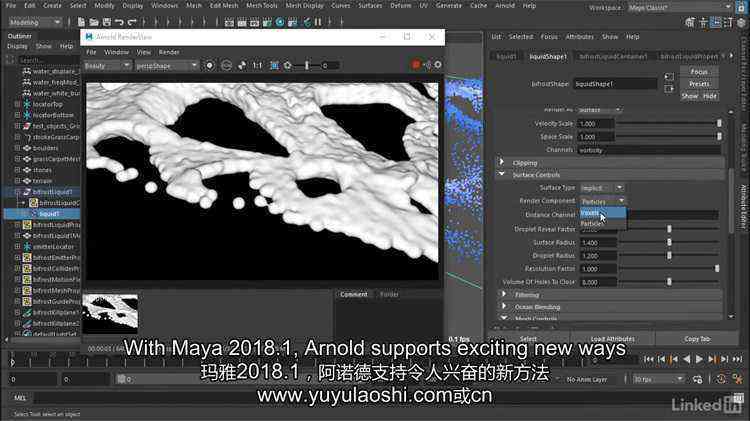Click the Load Attributes button
The image size is (750, 421).
click(613, 339)
